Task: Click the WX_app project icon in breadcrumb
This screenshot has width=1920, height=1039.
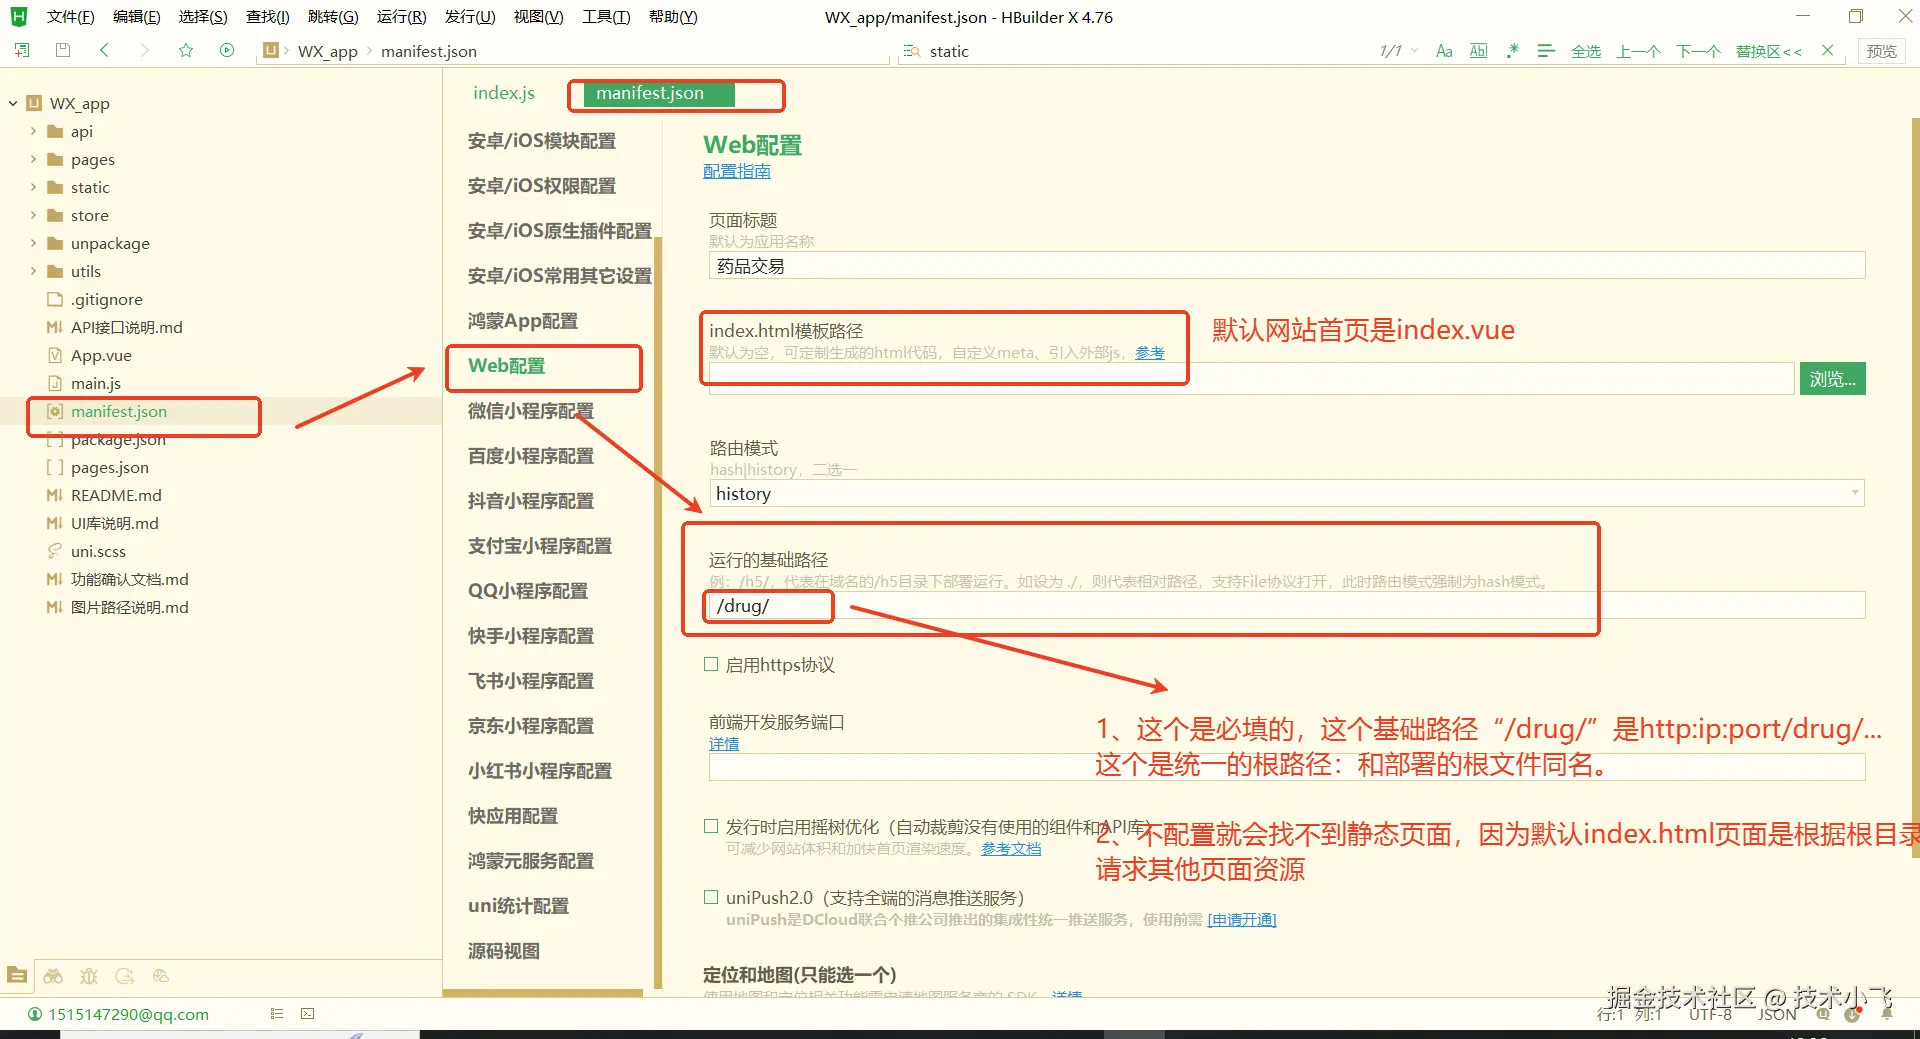Action: click(x=270, y=50)
